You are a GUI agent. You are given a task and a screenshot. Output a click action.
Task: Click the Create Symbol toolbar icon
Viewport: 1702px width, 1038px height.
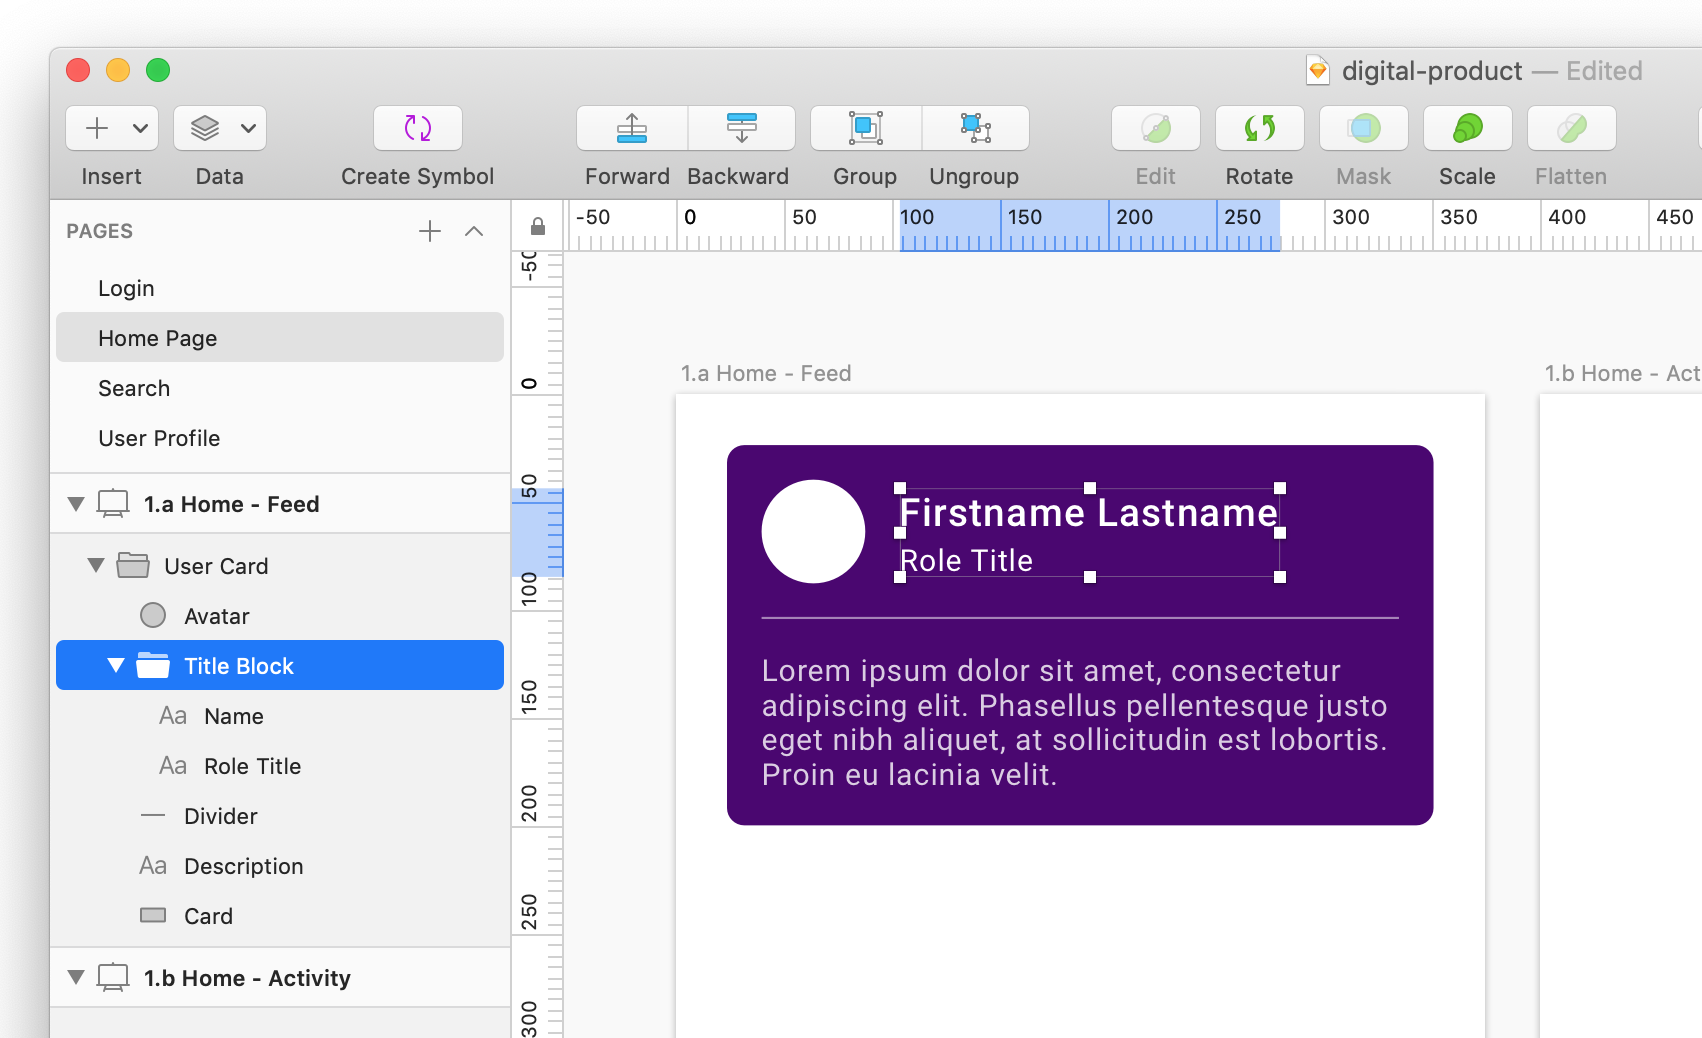[417, 128]
